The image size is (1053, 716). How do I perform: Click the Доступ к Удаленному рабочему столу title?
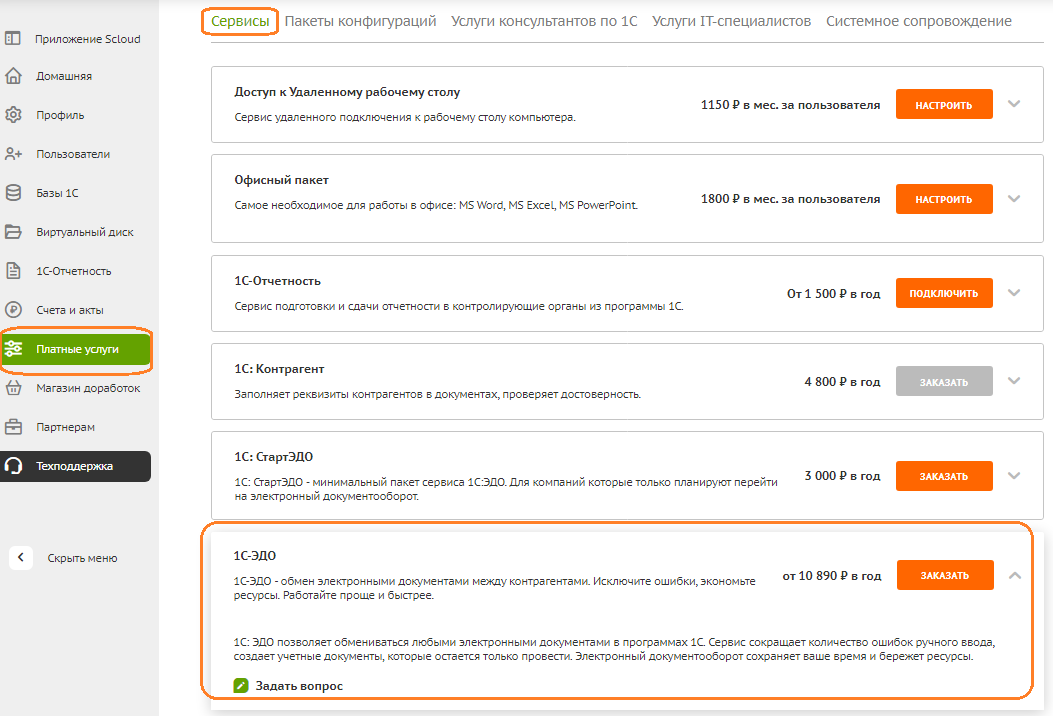(347, 92)
